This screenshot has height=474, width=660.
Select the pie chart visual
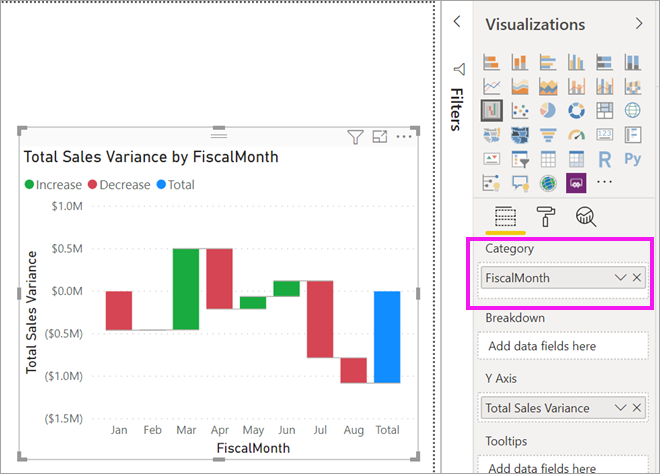click(548, 111)
